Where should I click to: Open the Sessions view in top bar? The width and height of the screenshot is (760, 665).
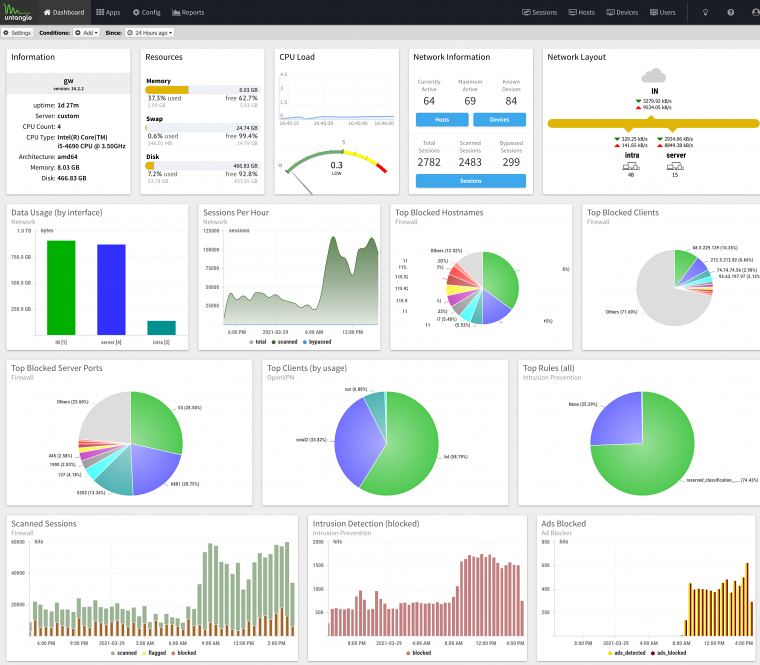pos(539,12)
